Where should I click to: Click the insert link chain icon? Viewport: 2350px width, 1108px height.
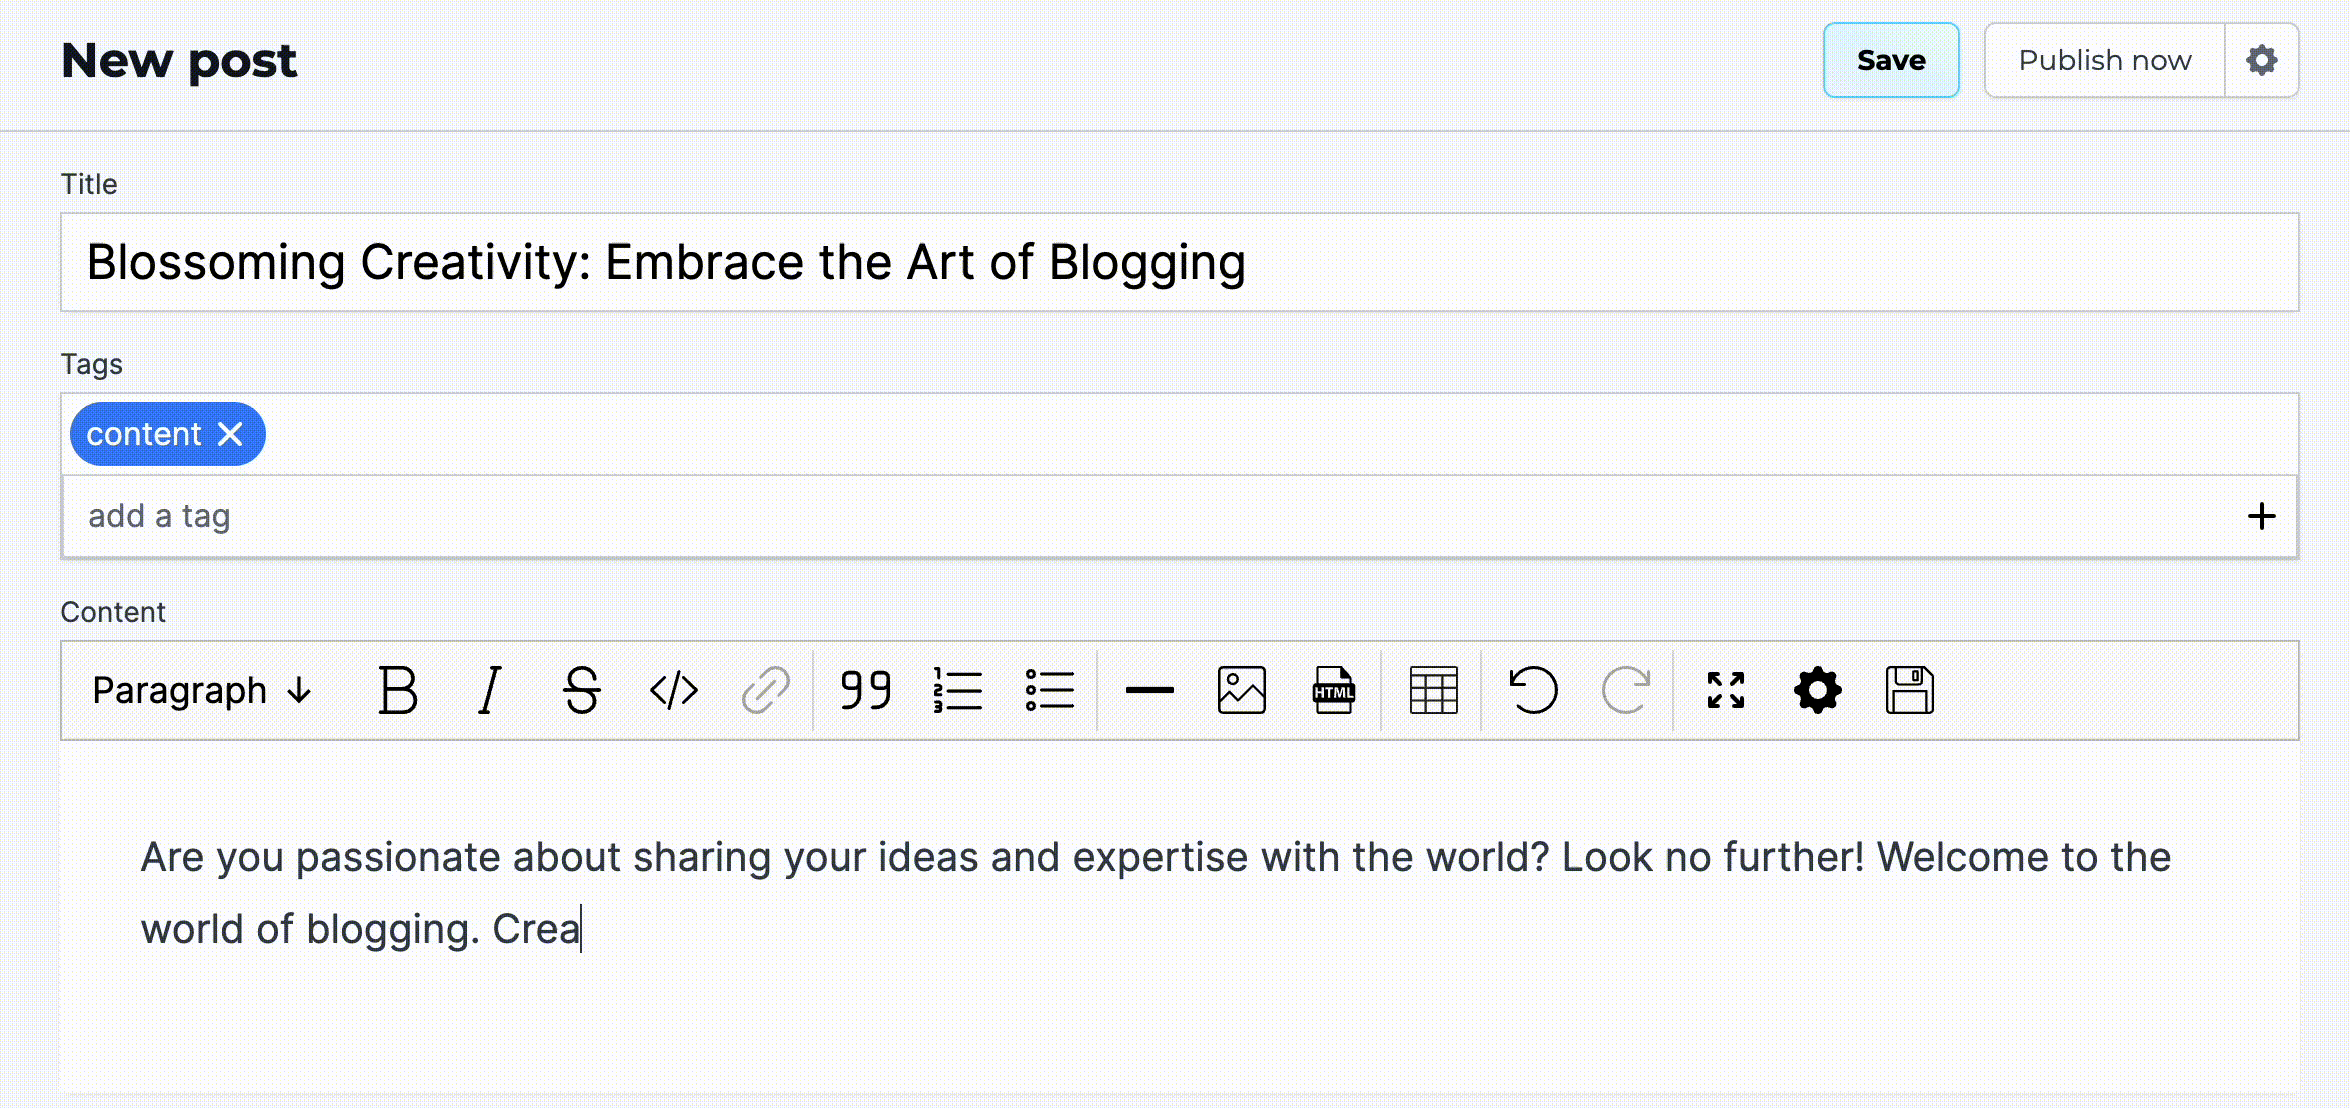coord(765,690)
